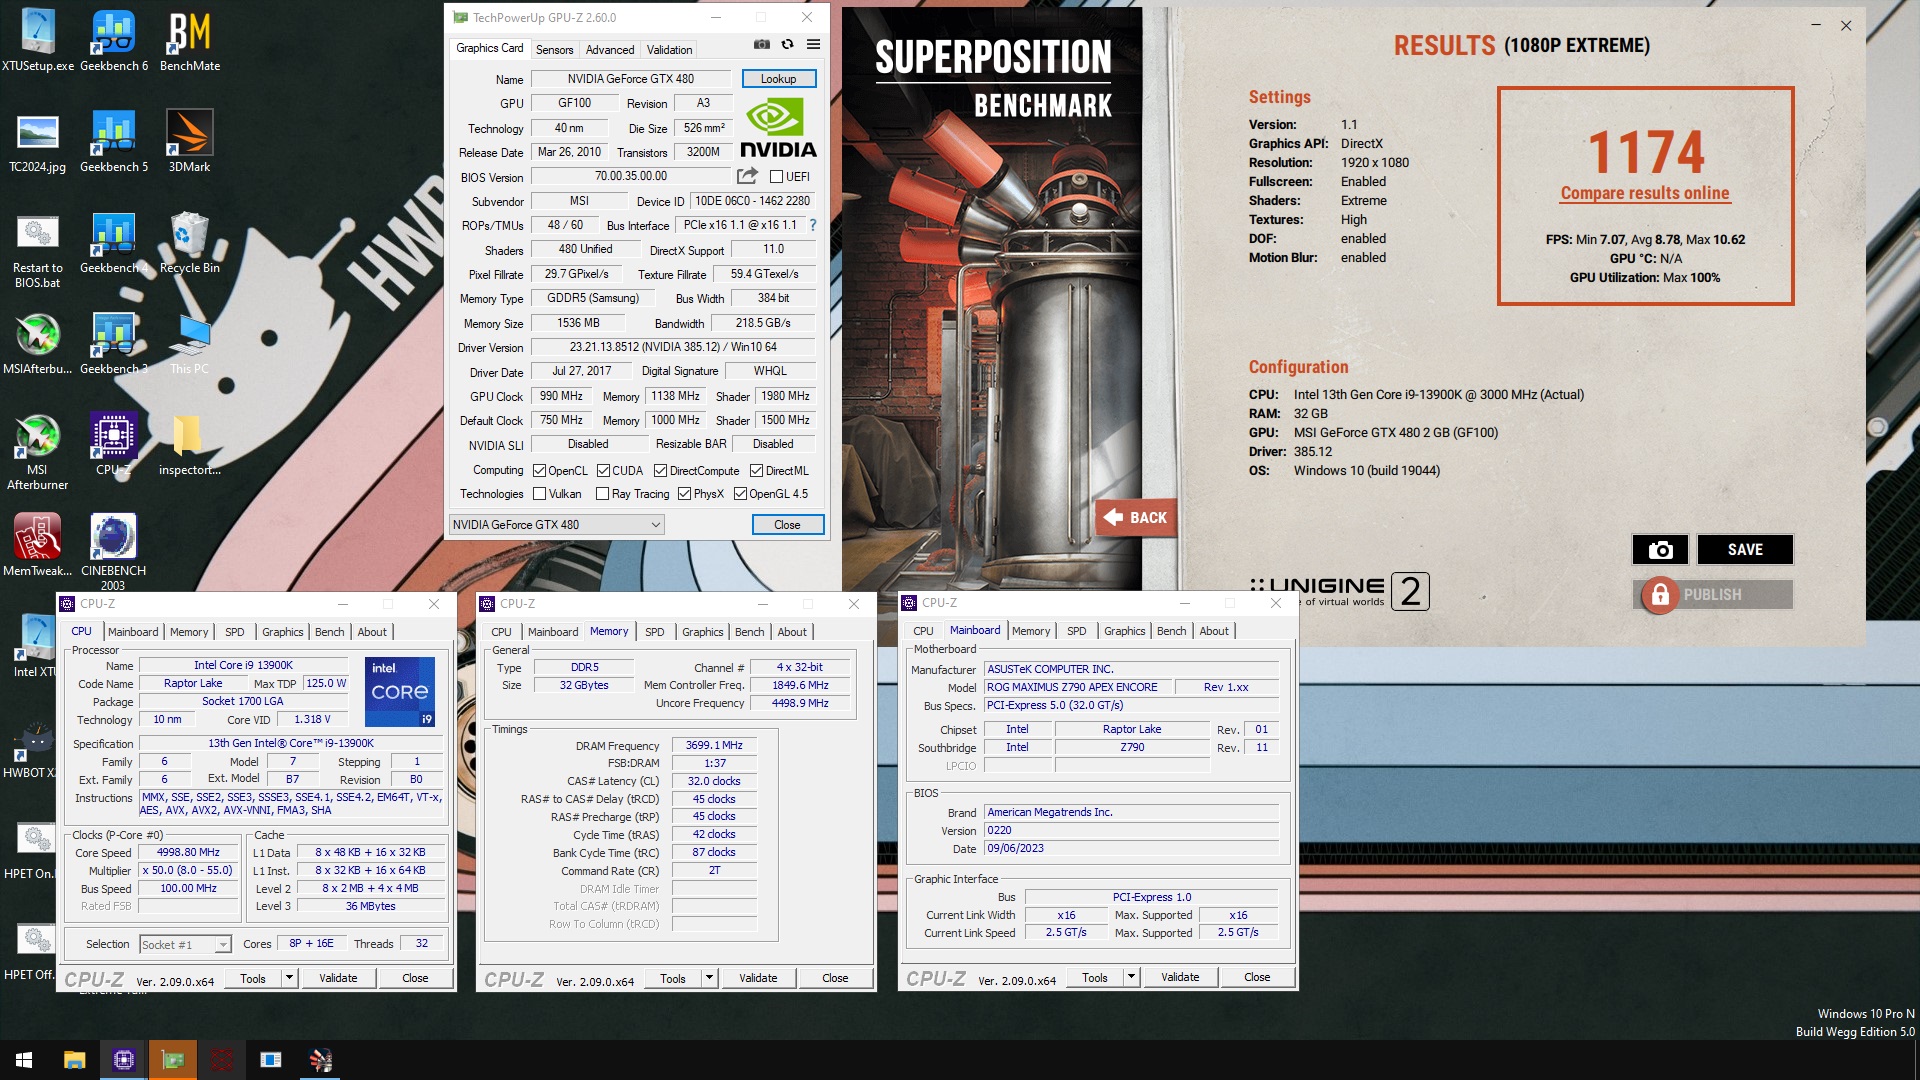
Task: Open This PC desktop icon
Action: (190, 344)
